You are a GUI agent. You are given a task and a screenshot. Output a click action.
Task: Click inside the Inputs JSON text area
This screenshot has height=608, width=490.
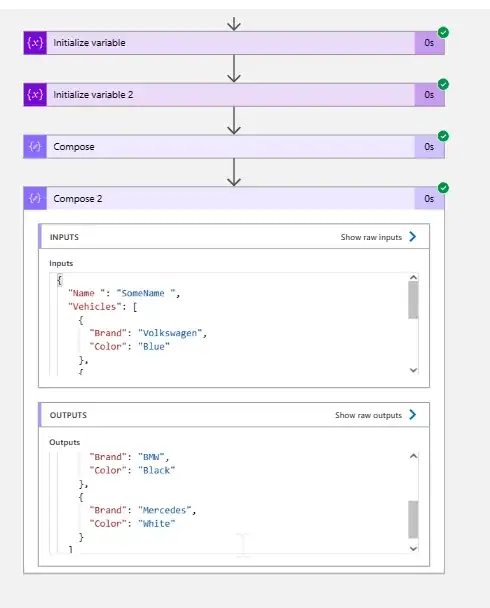[229, 324]
